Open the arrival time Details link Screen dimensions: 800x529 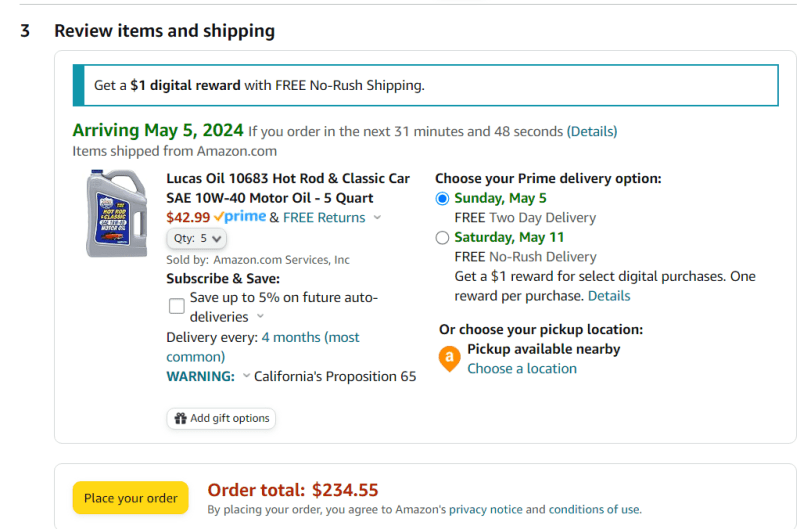tap(592, 131)
